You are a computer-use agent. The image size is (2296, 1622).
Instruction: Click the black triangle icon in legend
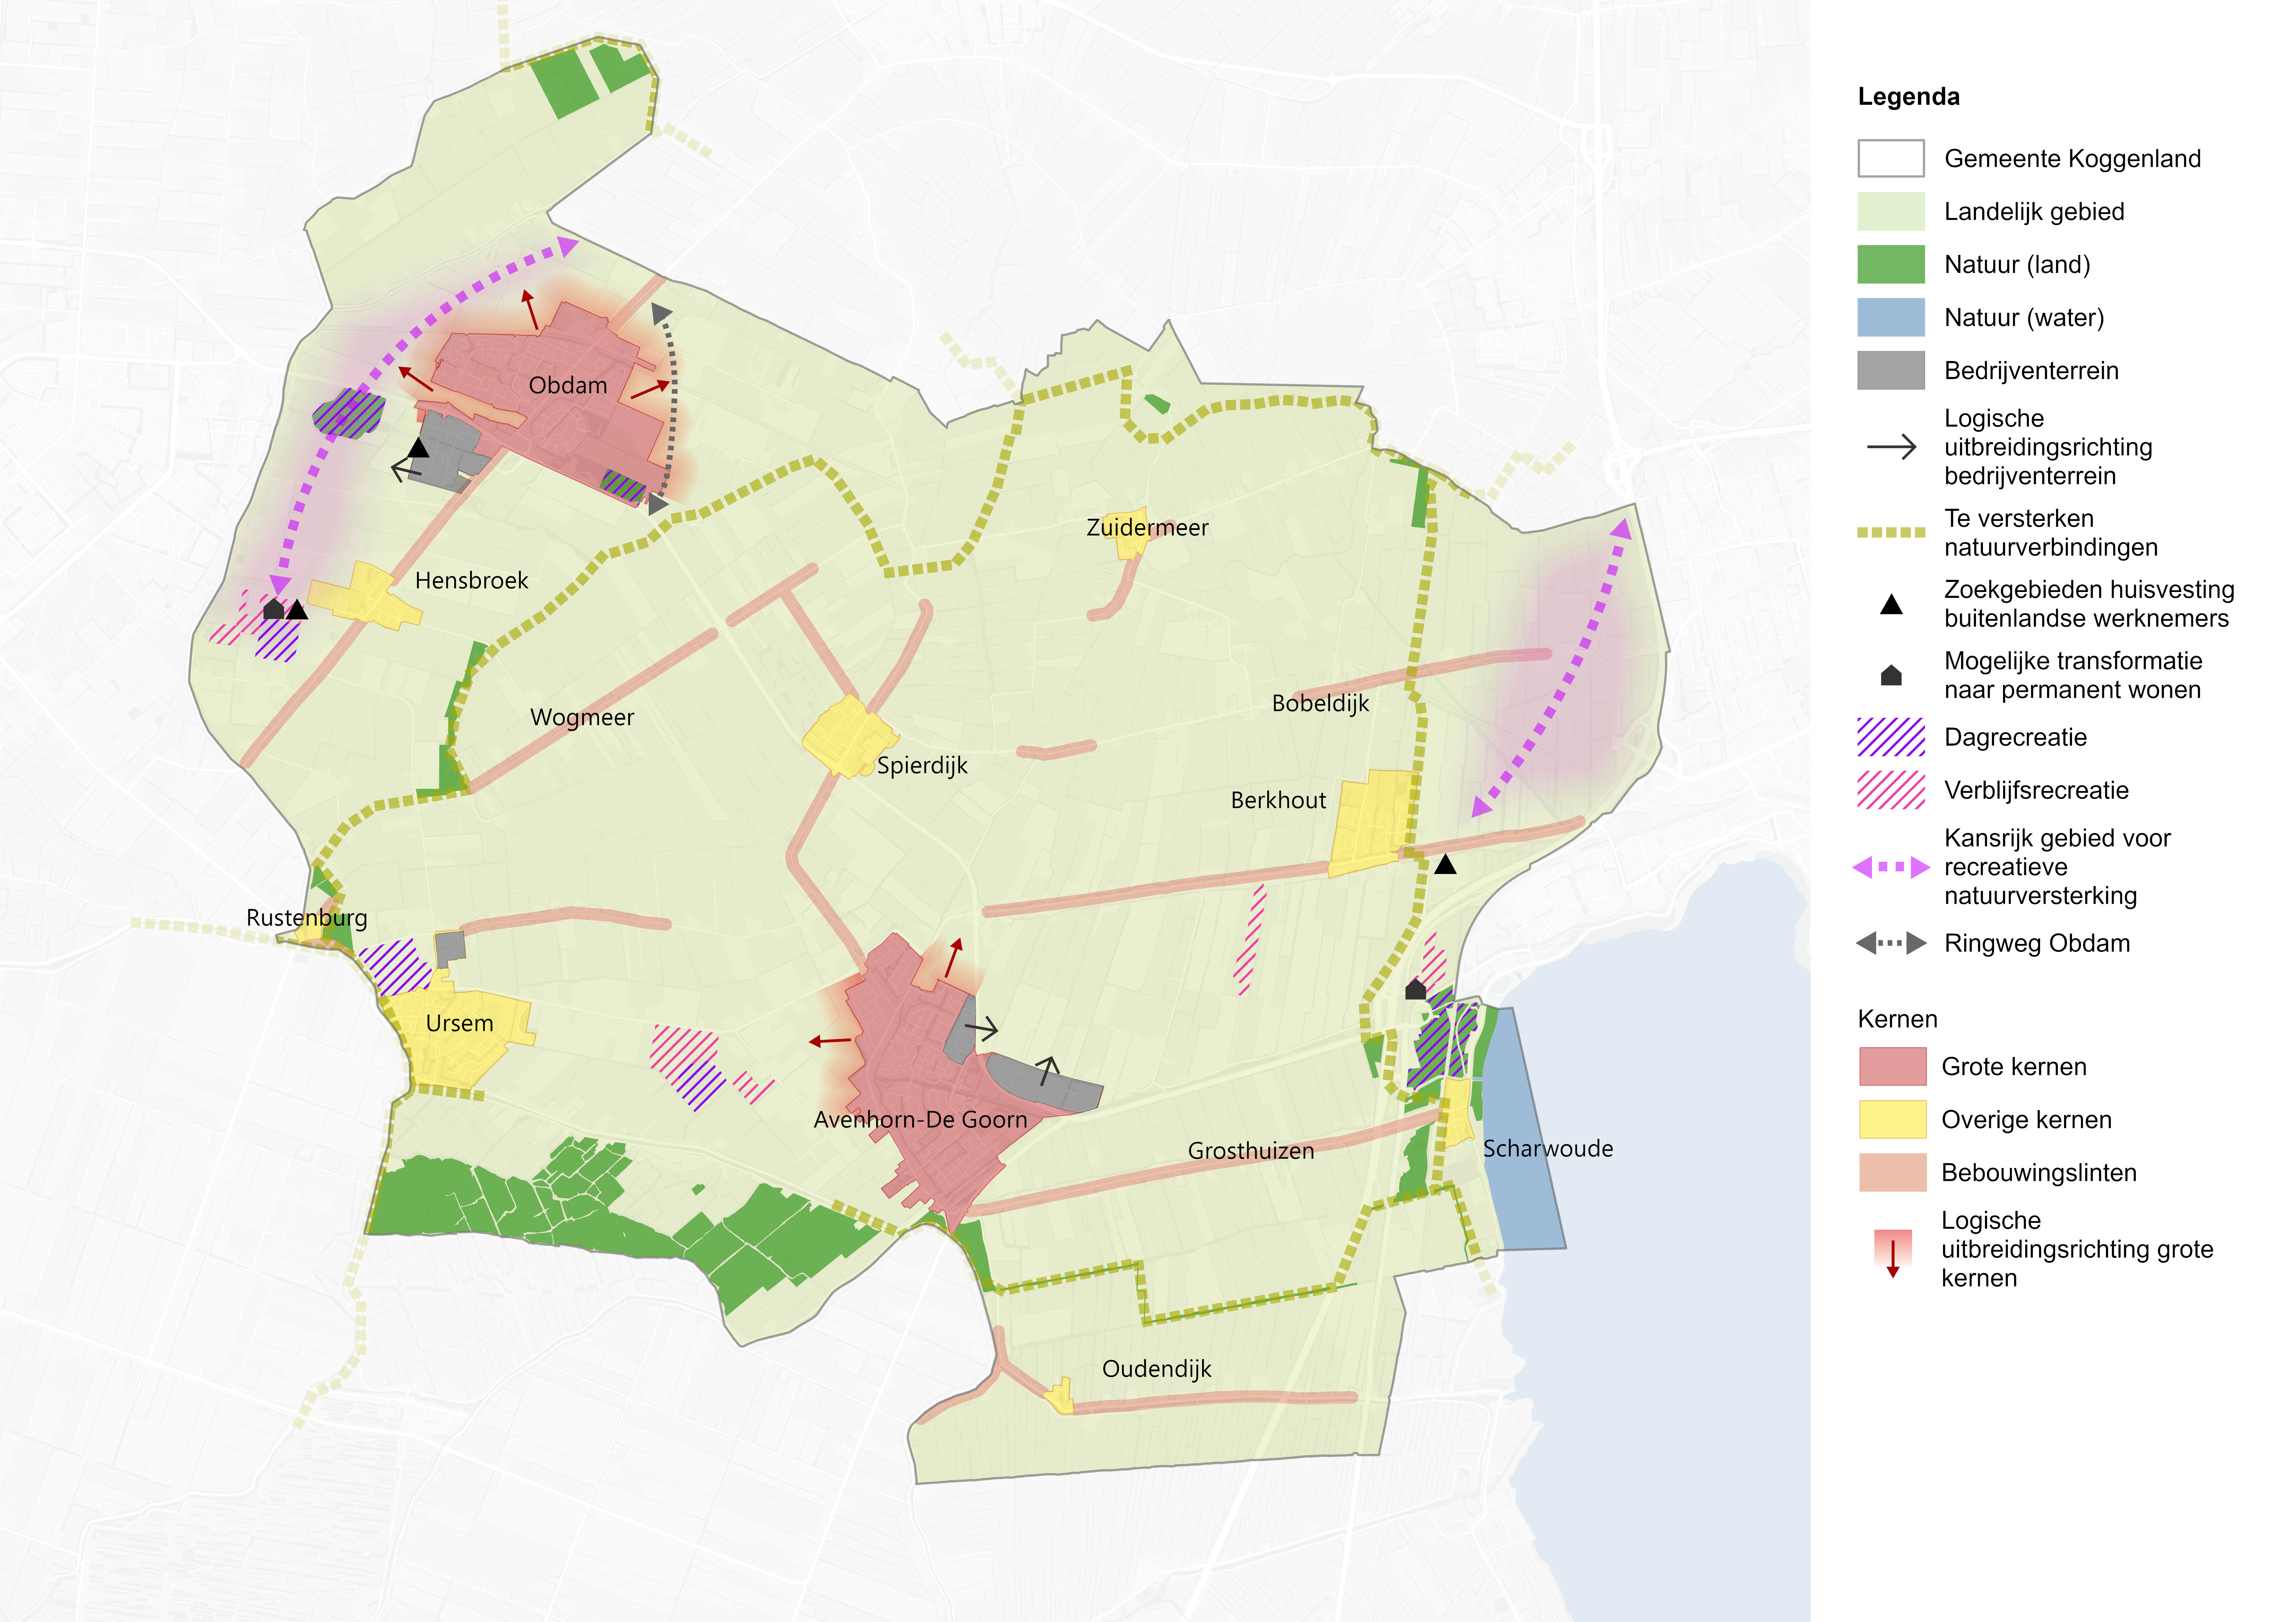[1891, 604]
